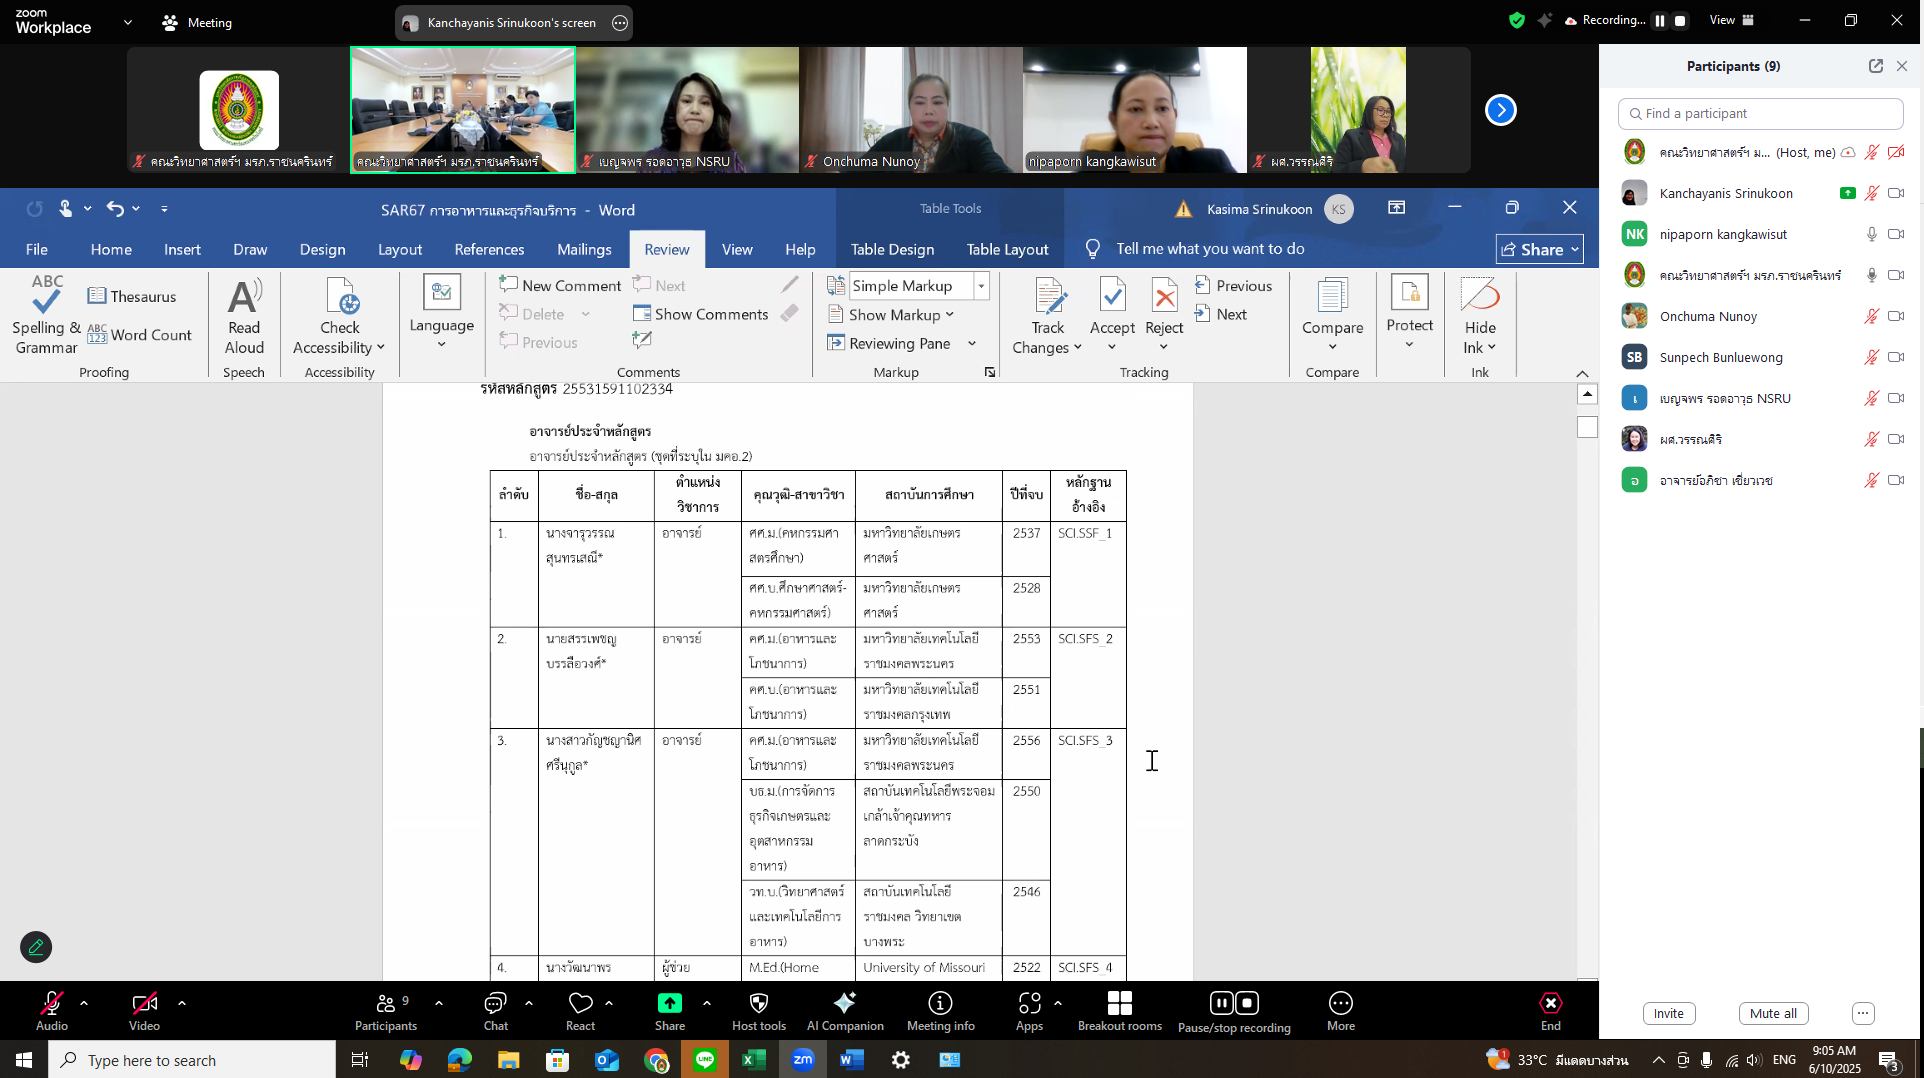Open Spelling & Grammar check
The height and width of the screenshot is (1078, 1924).
click(x=46, y=314)
